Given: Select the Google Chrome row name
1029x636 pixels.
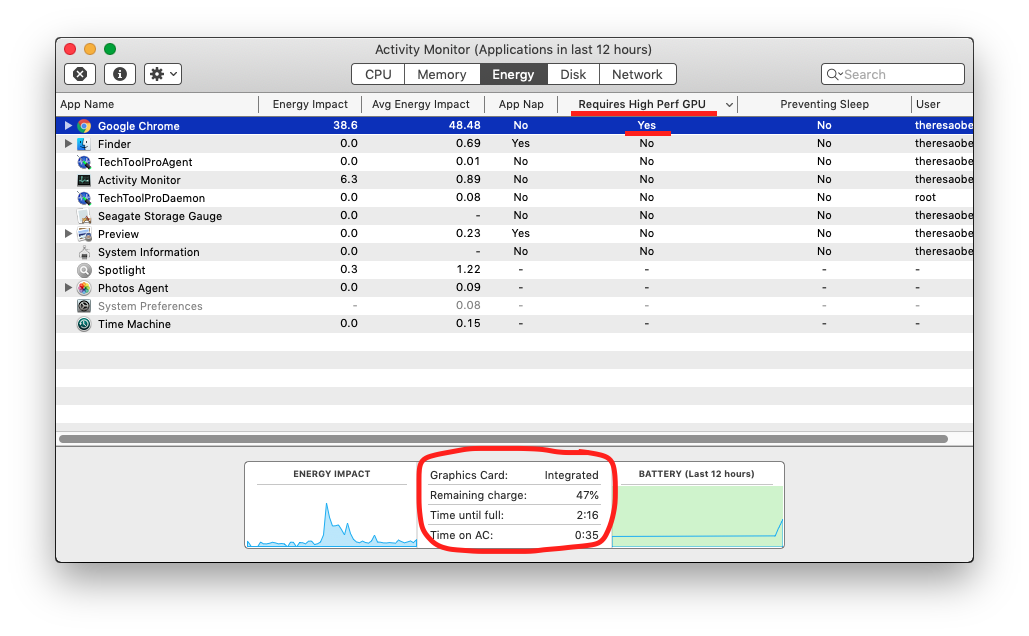Looking at the screenshot, I should tap(138, 126).
